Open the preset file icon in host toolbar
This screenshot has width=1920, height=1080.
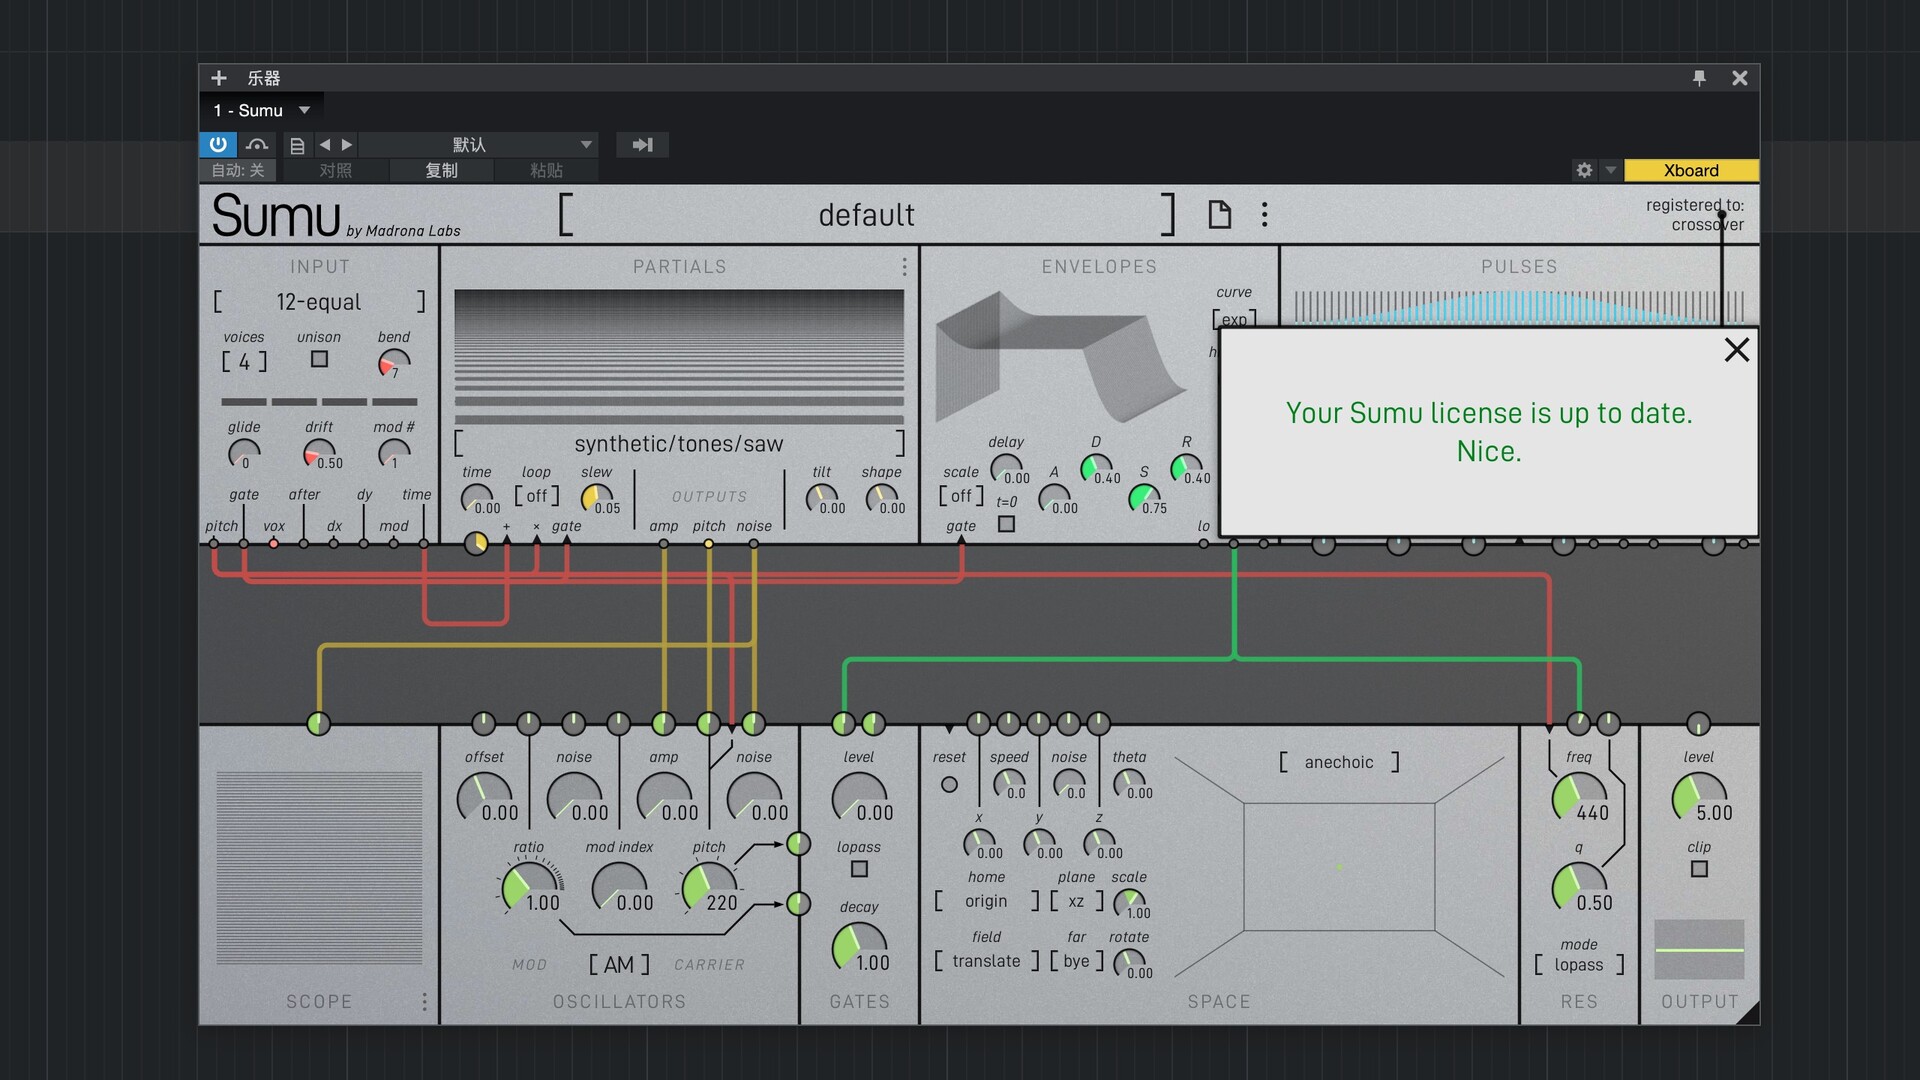pyautogui.click(x=297, y=145)
